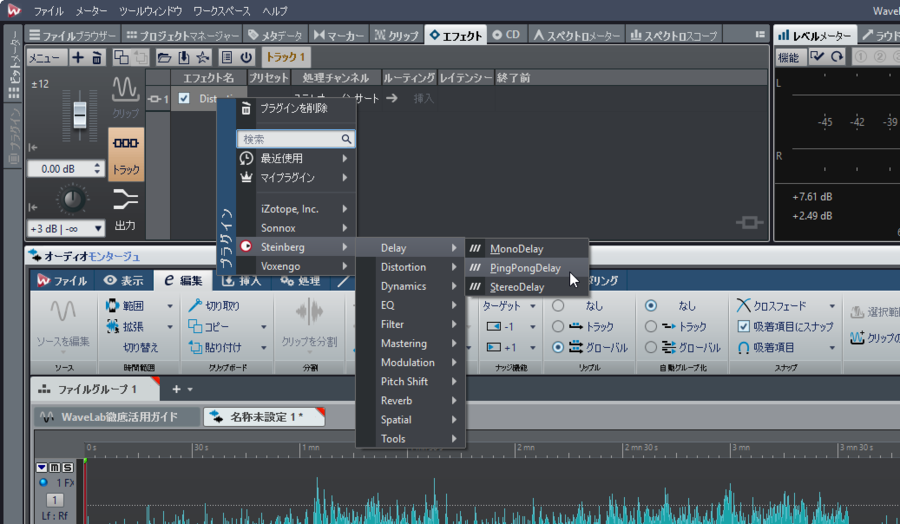
Task: Click the plug-in list document icon
Action: pyautogui.click(x=227, y=57)
